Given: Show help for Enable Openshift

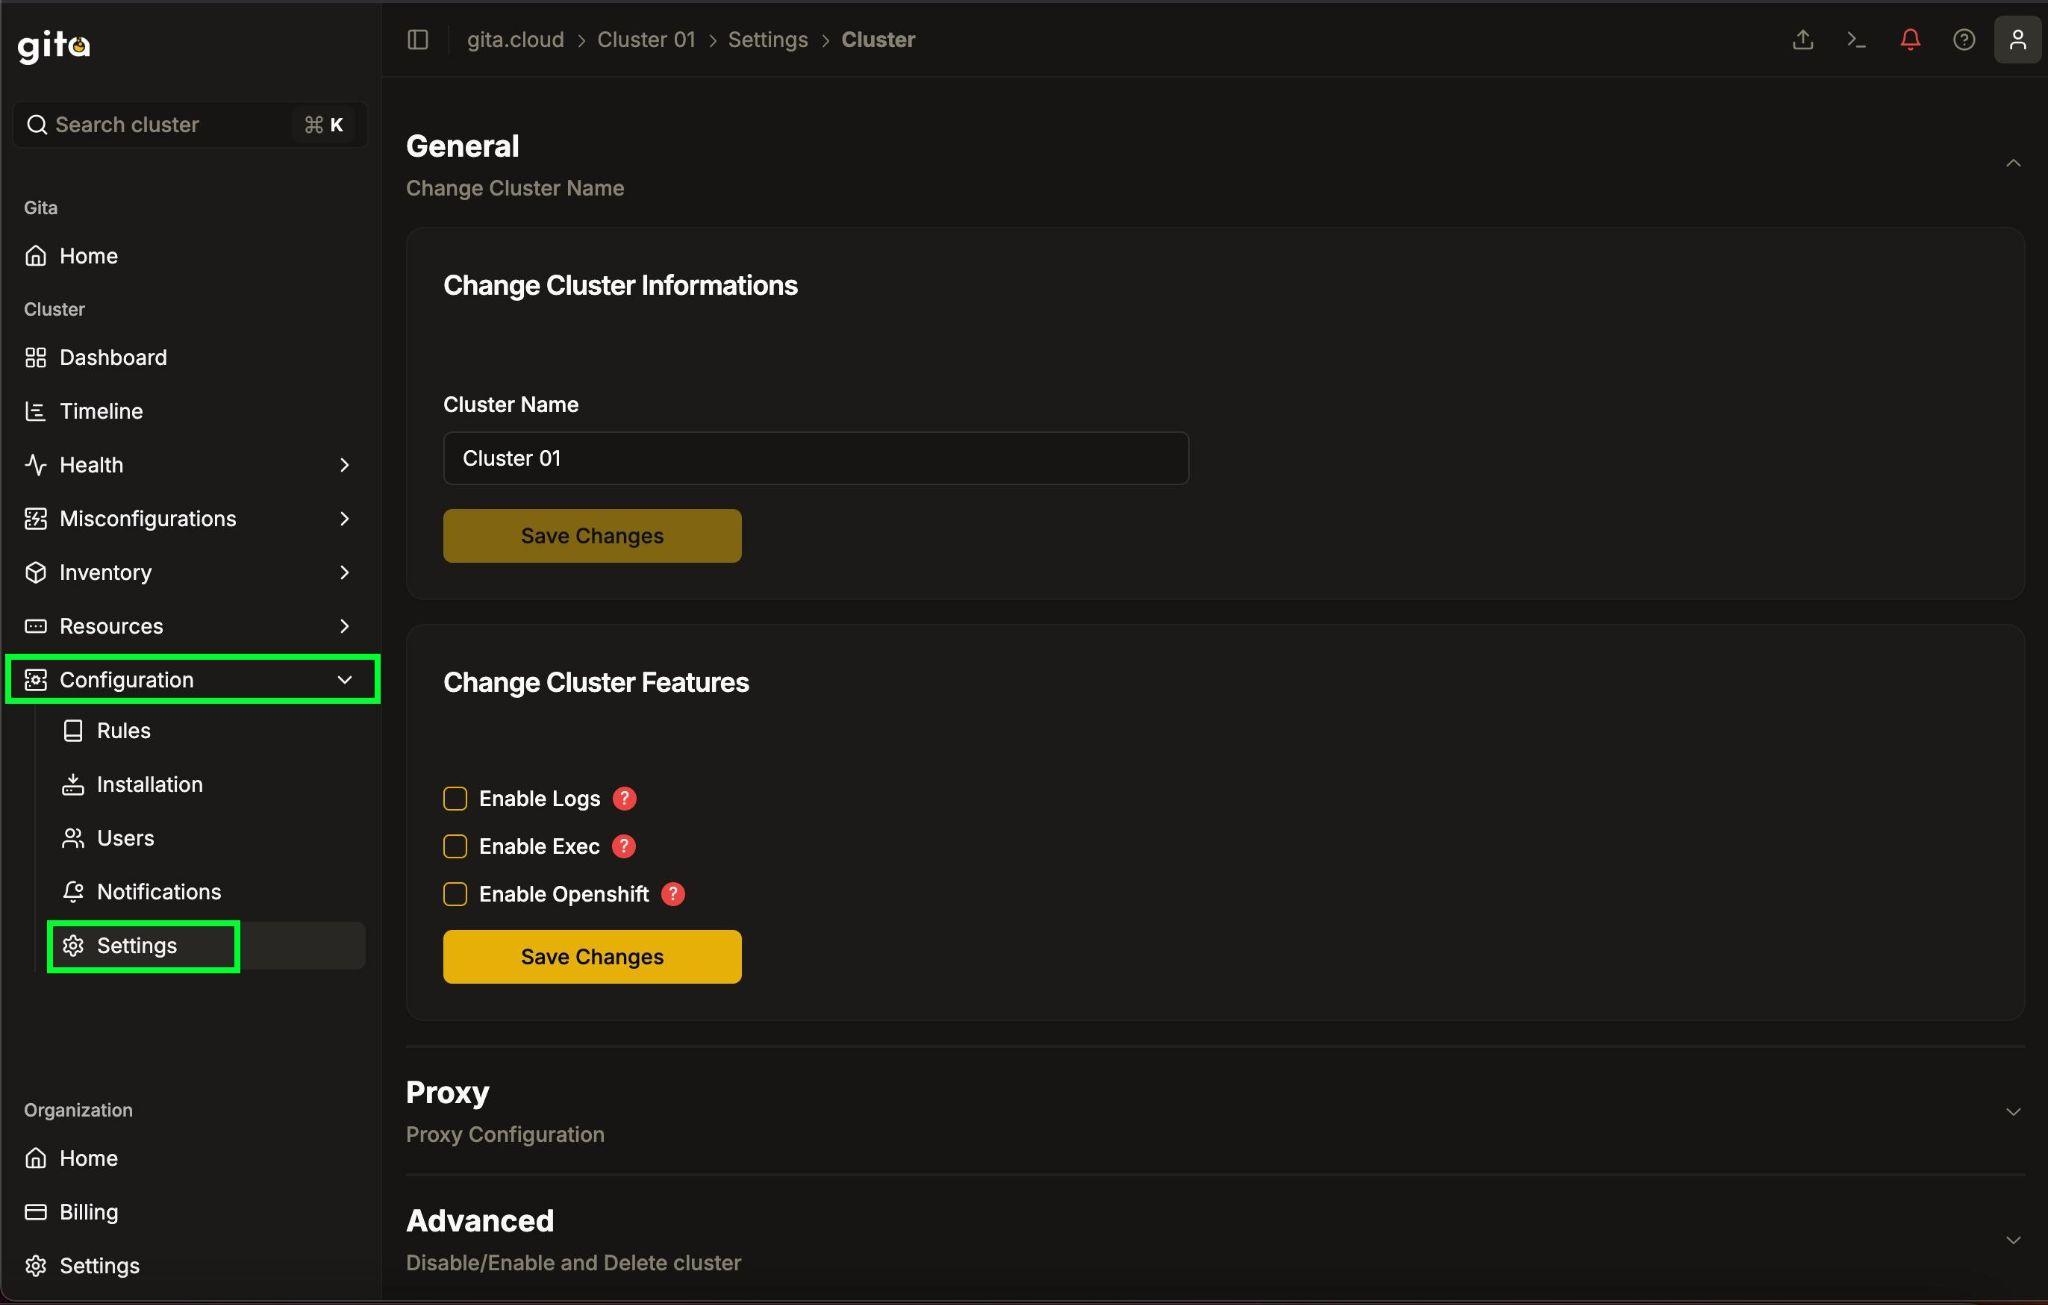Looking at the screenshot, I should click(x=674, y=895).
